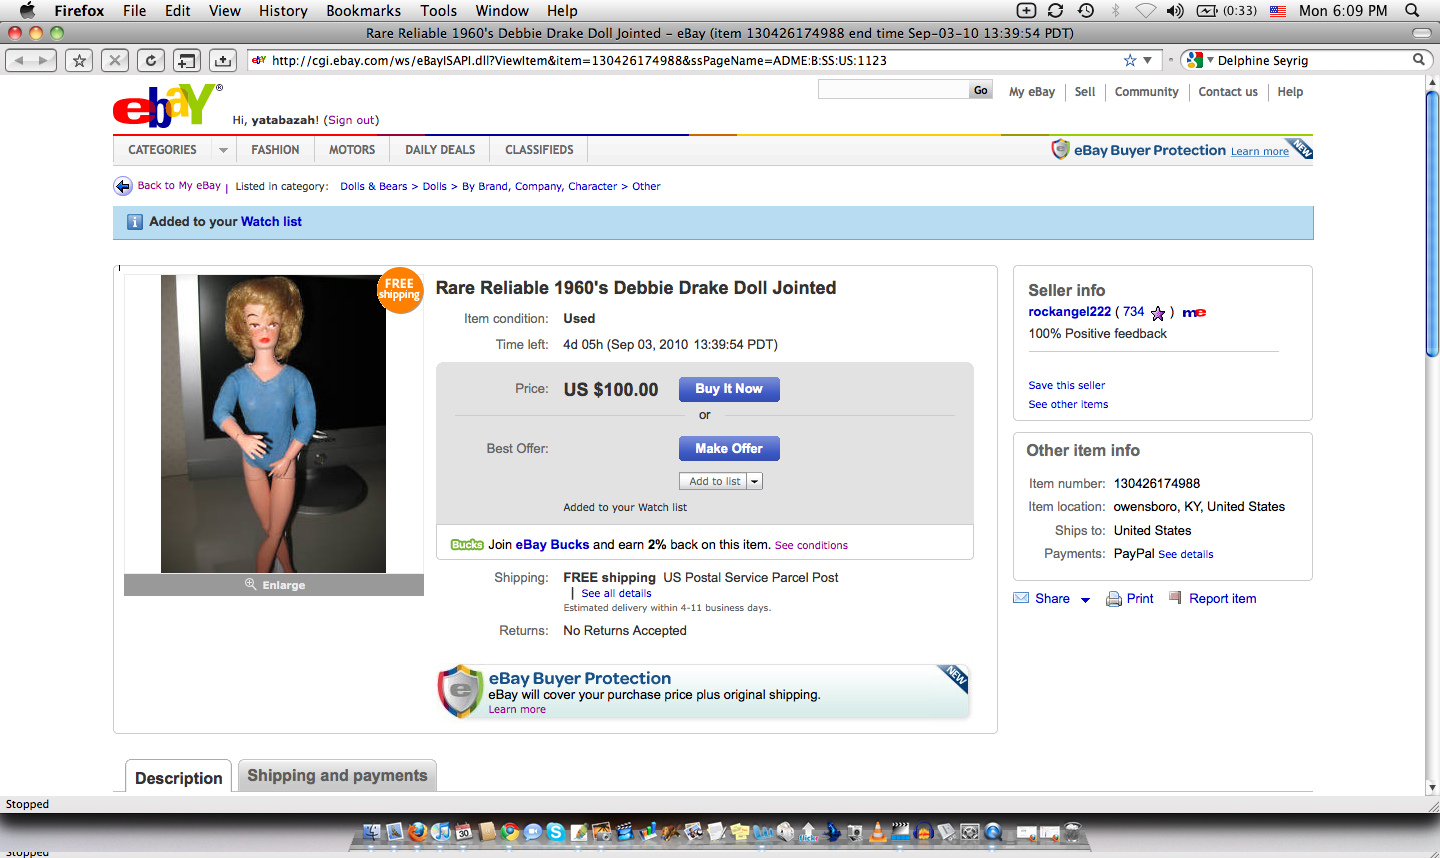Image resolution: width=1440 pixels, height=858 pixels.
Task: Click the Save this seller link
Action: (1066, 385)
